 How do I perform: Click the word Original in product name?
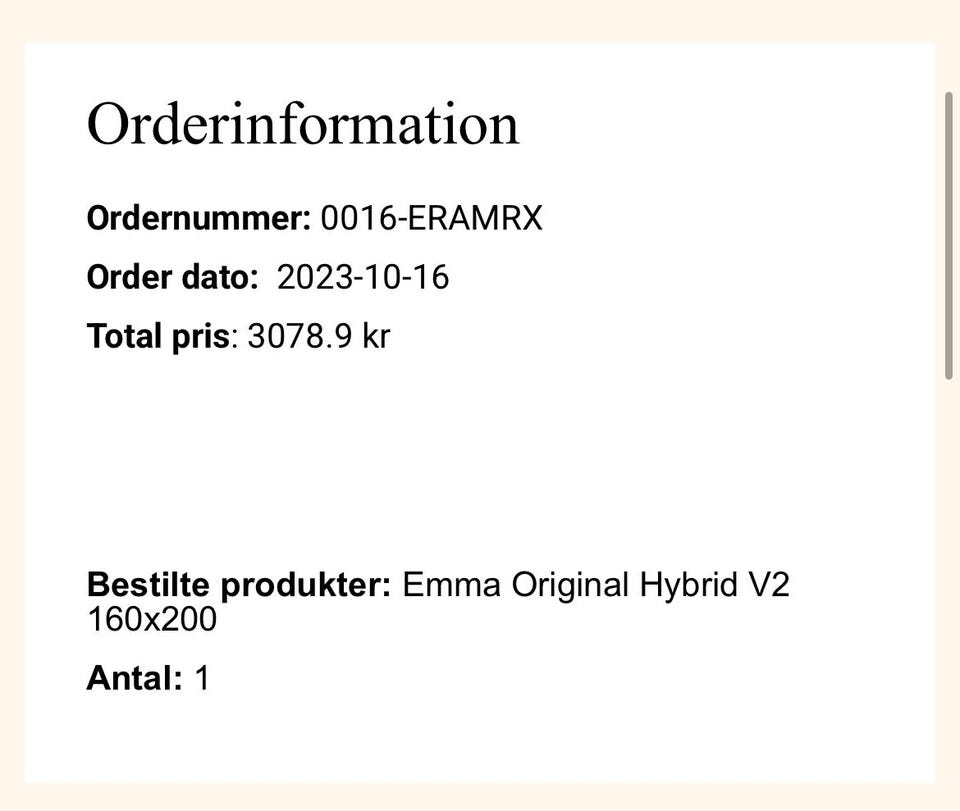coord(571,585)
